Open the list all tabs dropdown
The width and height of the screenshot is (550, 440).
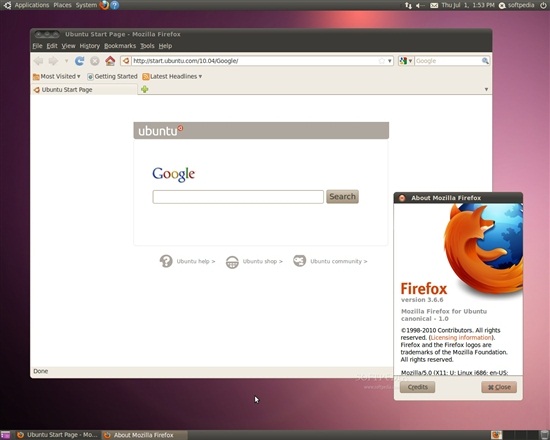pos(486,89)
